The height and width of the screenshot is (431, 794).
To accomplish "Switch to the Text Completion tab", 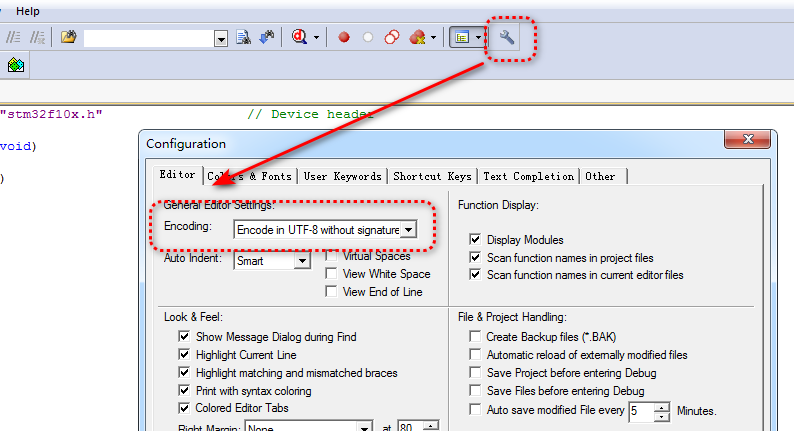I will tap(529, 176).
